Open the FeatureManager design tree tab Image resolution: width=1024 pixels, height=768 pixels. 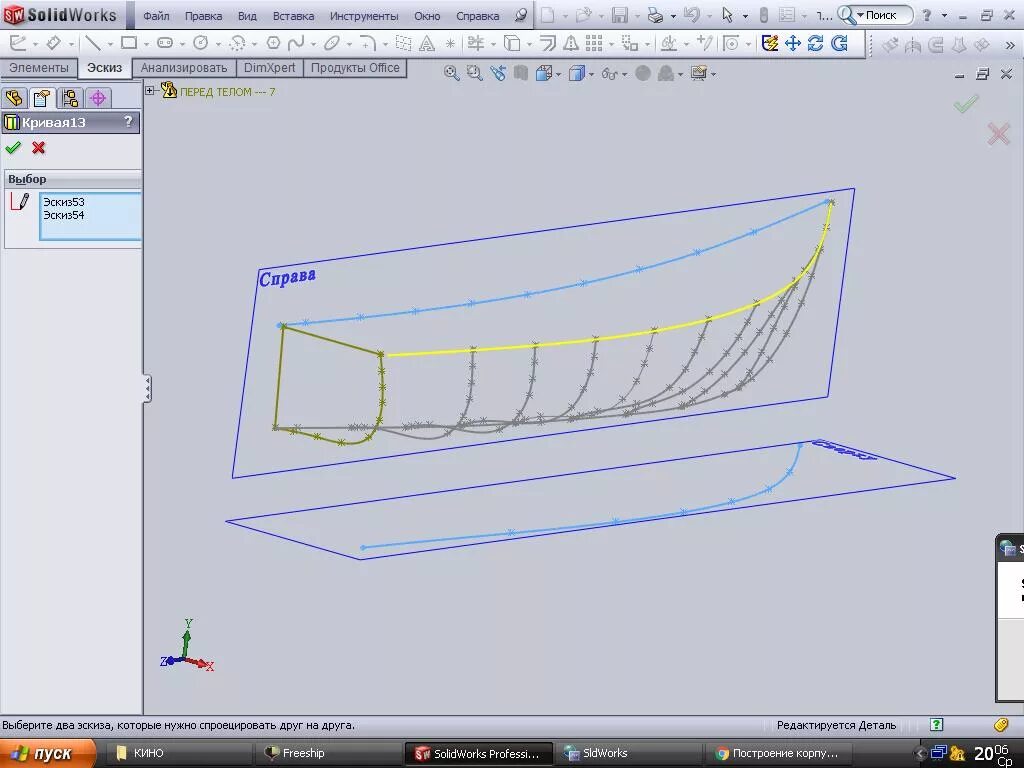coord(14,98)
